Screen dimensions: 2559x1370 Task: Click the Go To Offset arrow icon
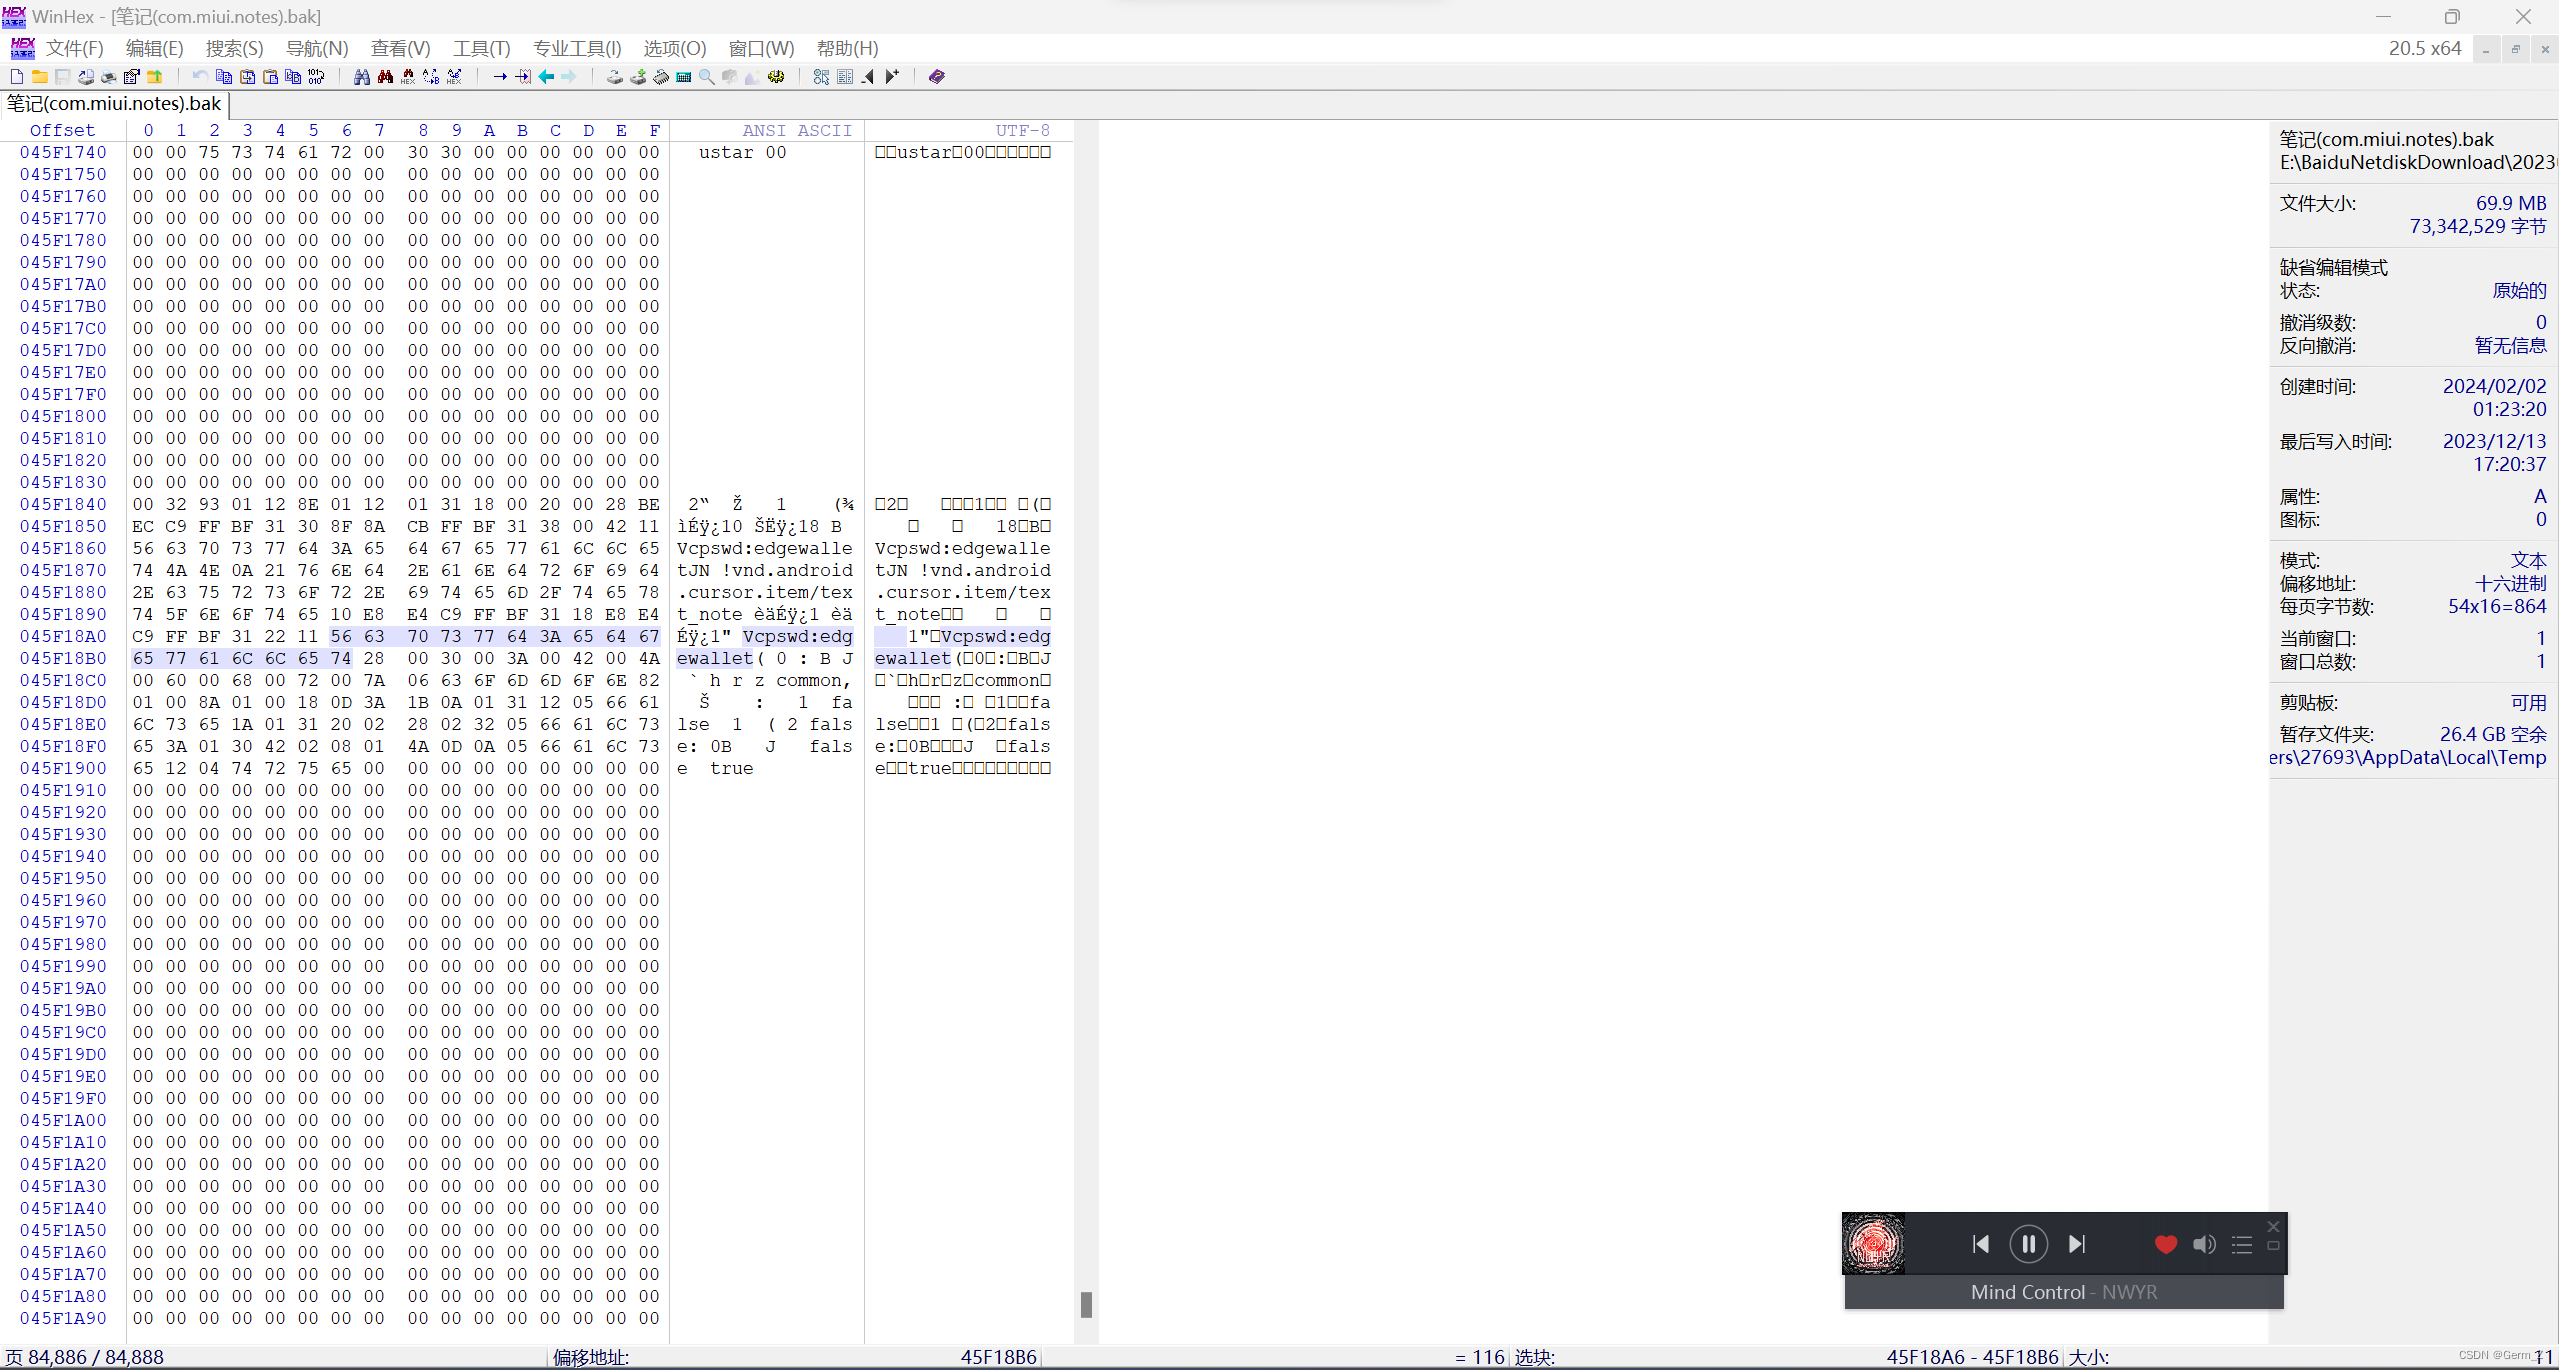(x=500, y=77)
